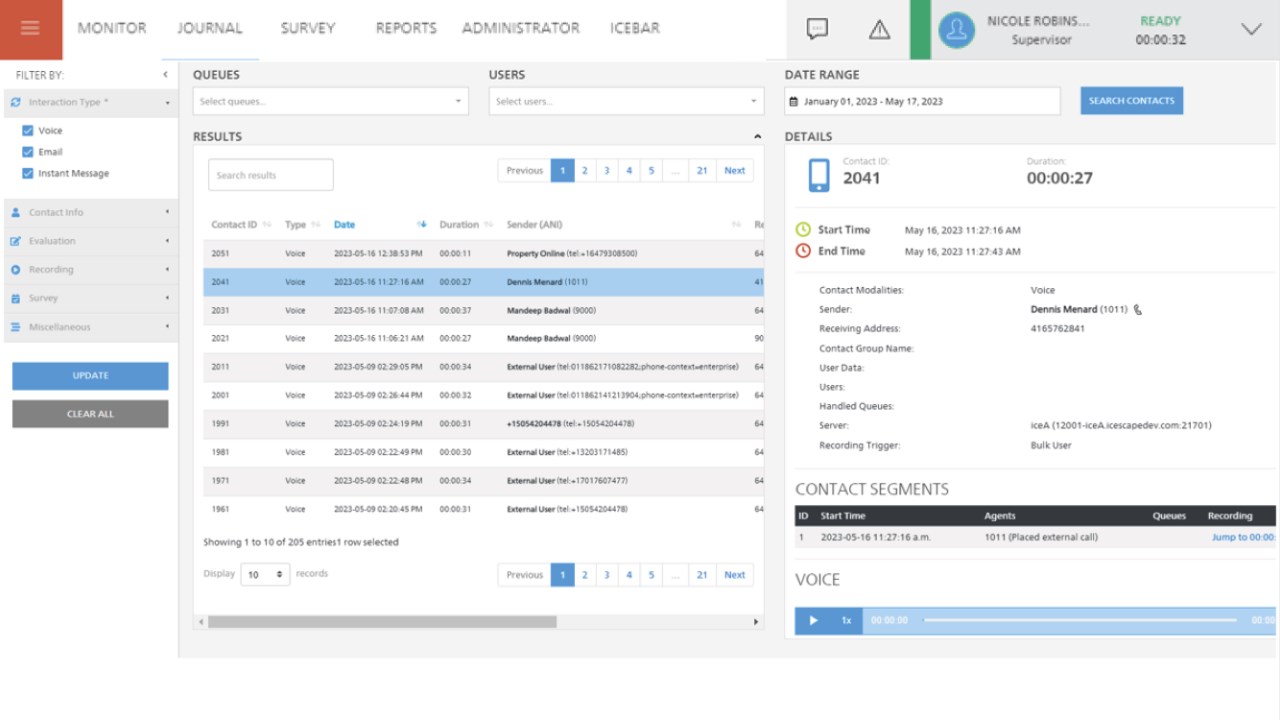Expand the Survey filter section
1280x720 pixels.
[x=167, y=298]
